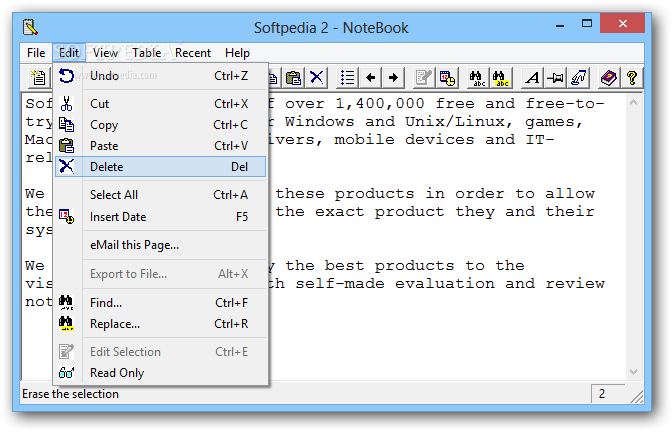
Task: Click the pushpin toolbar icon
Action: coord(555,78)
